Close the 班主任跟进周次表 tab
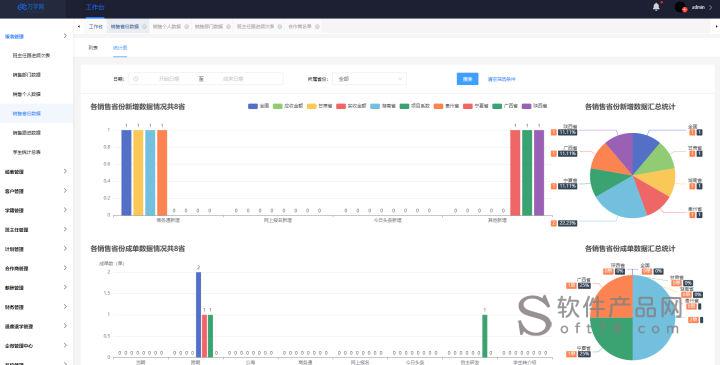Viewport: 720px width, 365px height. (x=280, y=27)
